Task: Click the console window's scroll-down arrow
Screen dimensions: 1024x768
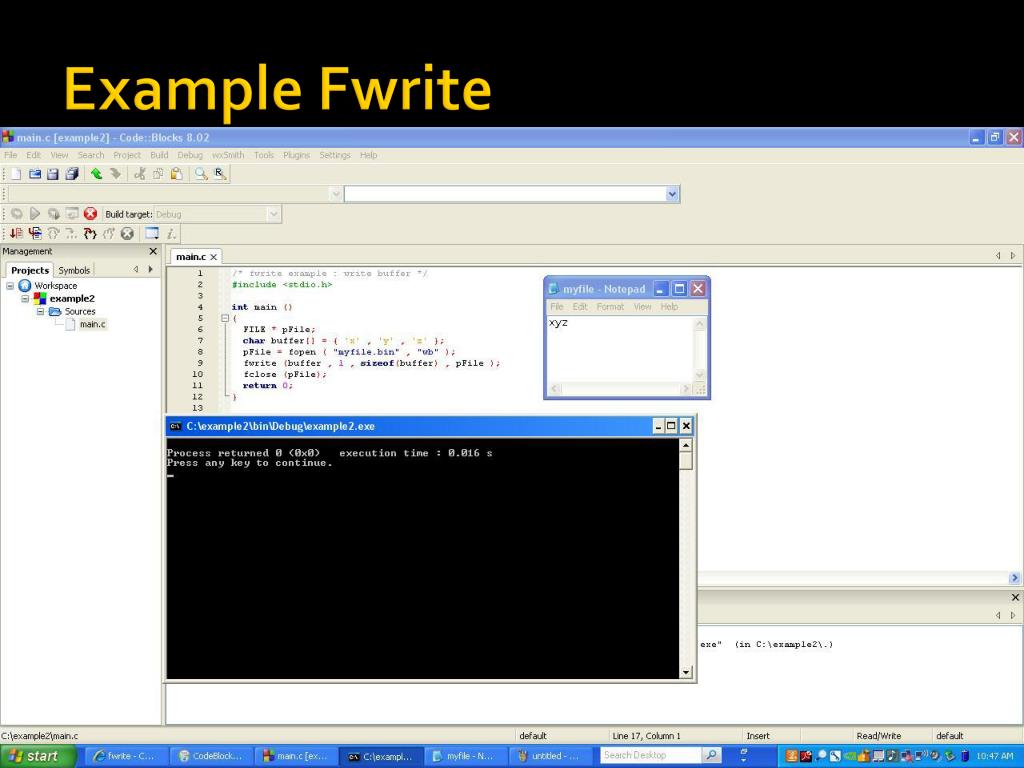Action: (685, 673)
